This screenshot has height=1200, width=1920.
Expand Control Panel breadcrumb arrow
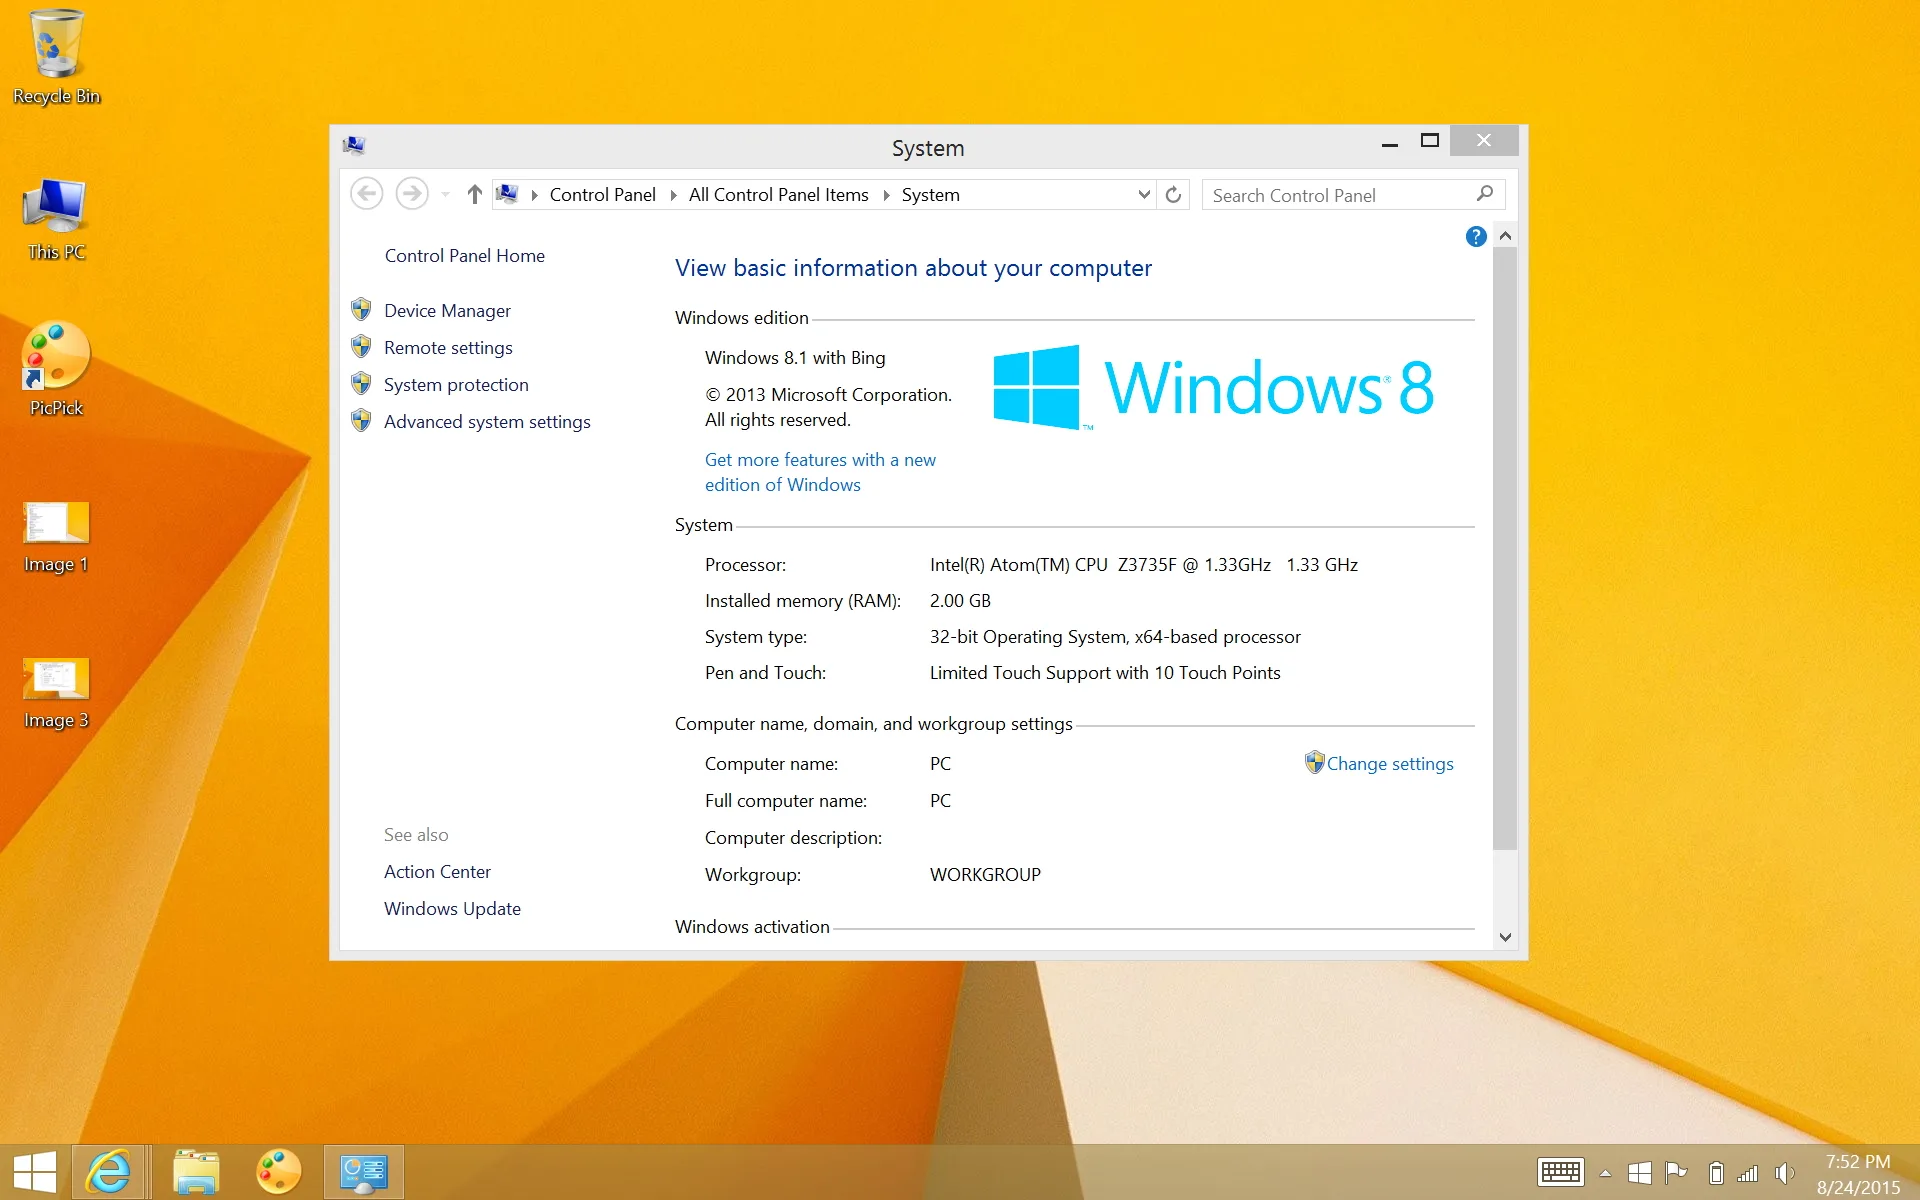[673, 195]
